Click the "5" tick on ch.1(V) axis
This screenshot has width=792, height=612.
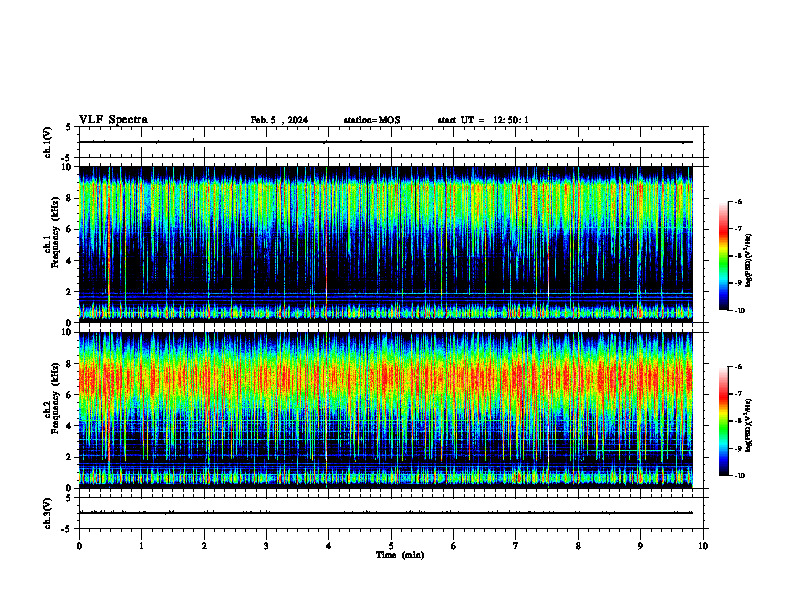pos(69,127)
